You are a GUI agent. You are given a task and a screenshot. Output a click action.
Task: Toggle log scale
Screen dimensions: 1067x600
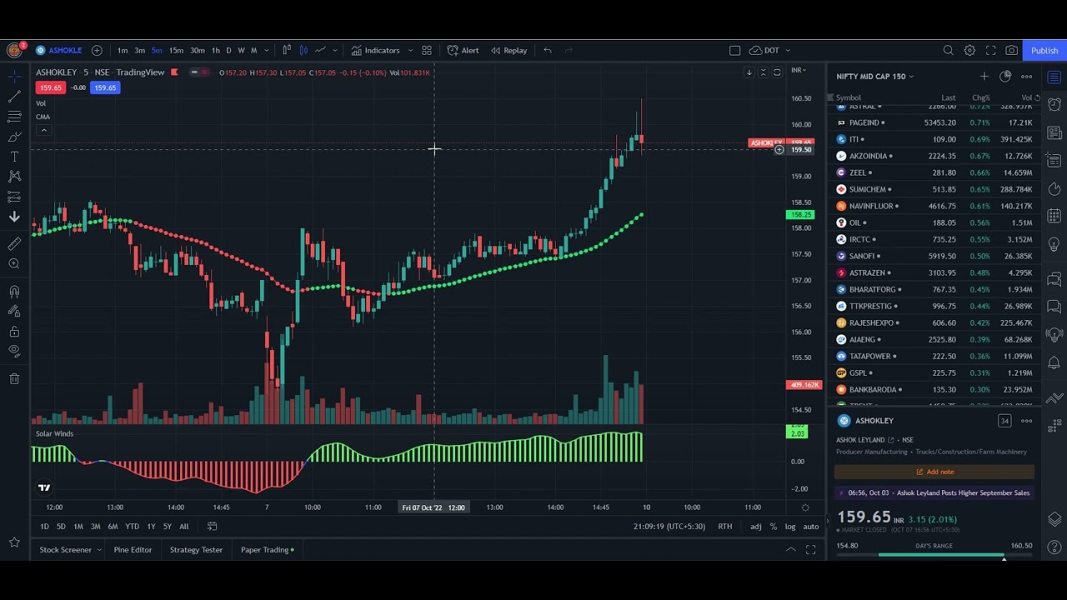point(790,527)
